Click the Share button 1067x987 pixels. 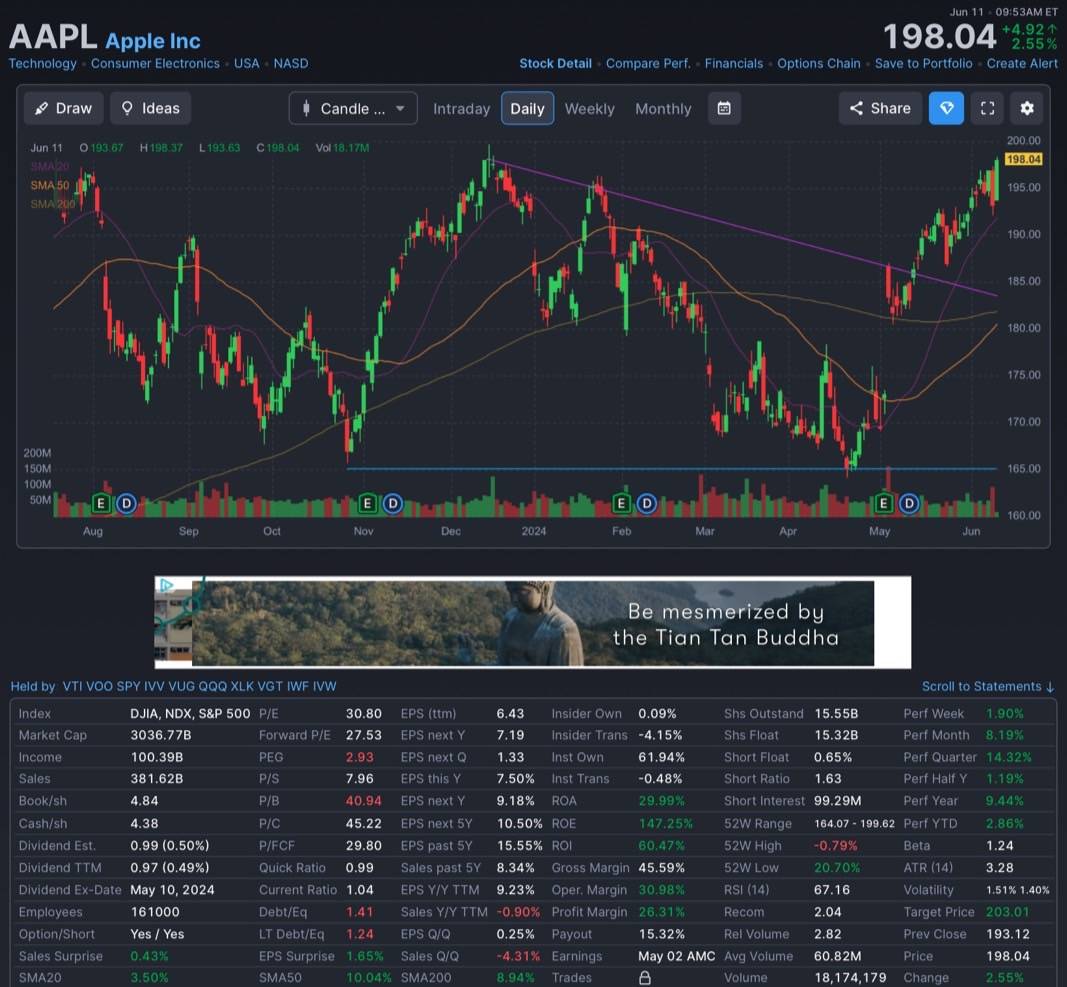(x=880, y=108)
